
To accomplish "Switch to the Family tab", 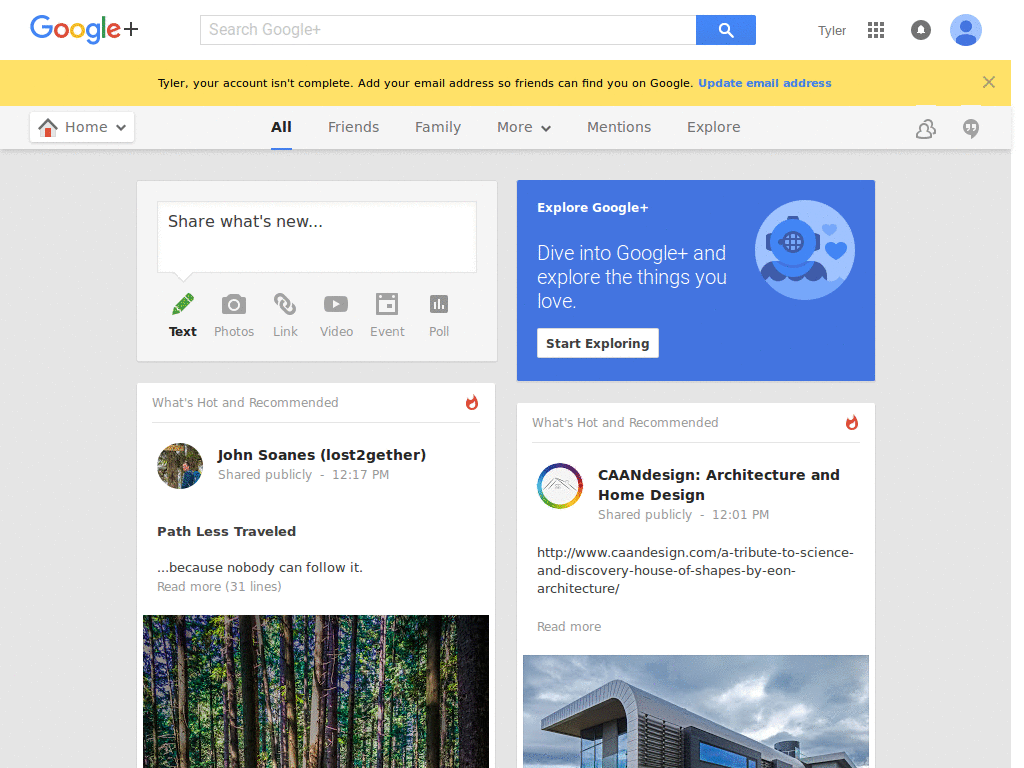I will pyautogui.click(x=438, y=127).
